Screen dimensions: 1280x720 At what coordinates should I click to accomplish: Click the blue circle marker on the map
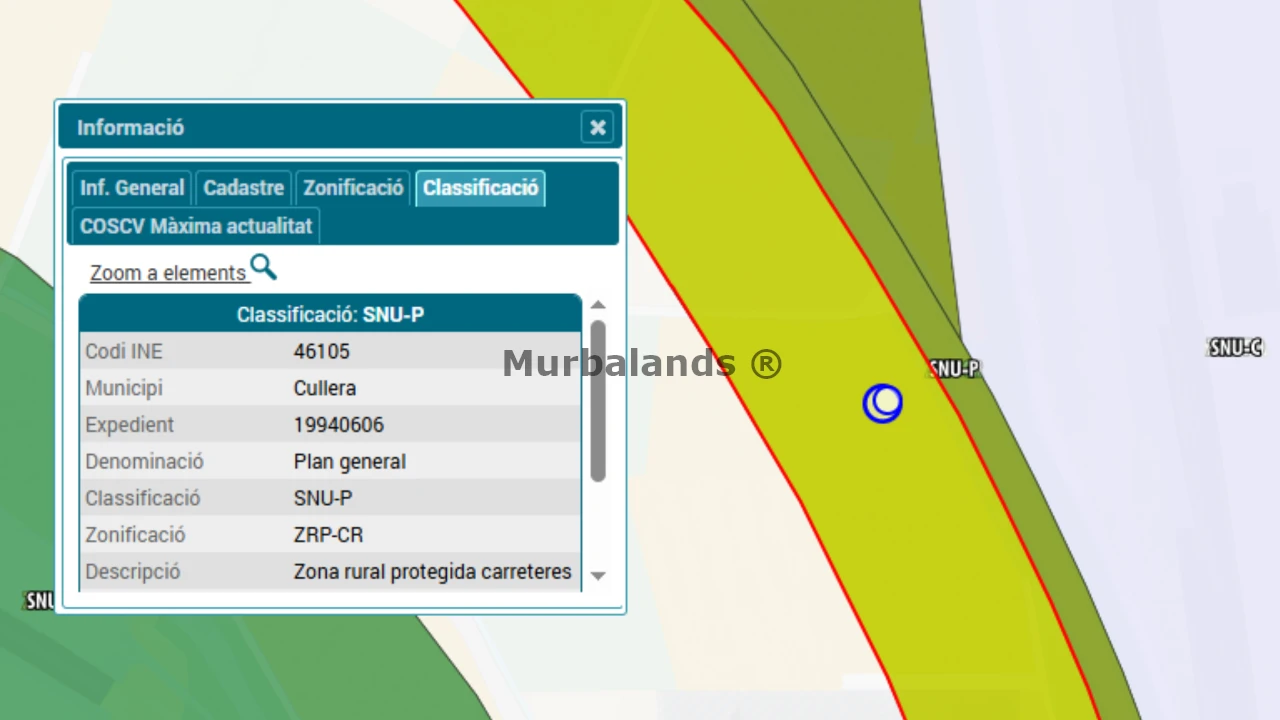coord(882,403)
